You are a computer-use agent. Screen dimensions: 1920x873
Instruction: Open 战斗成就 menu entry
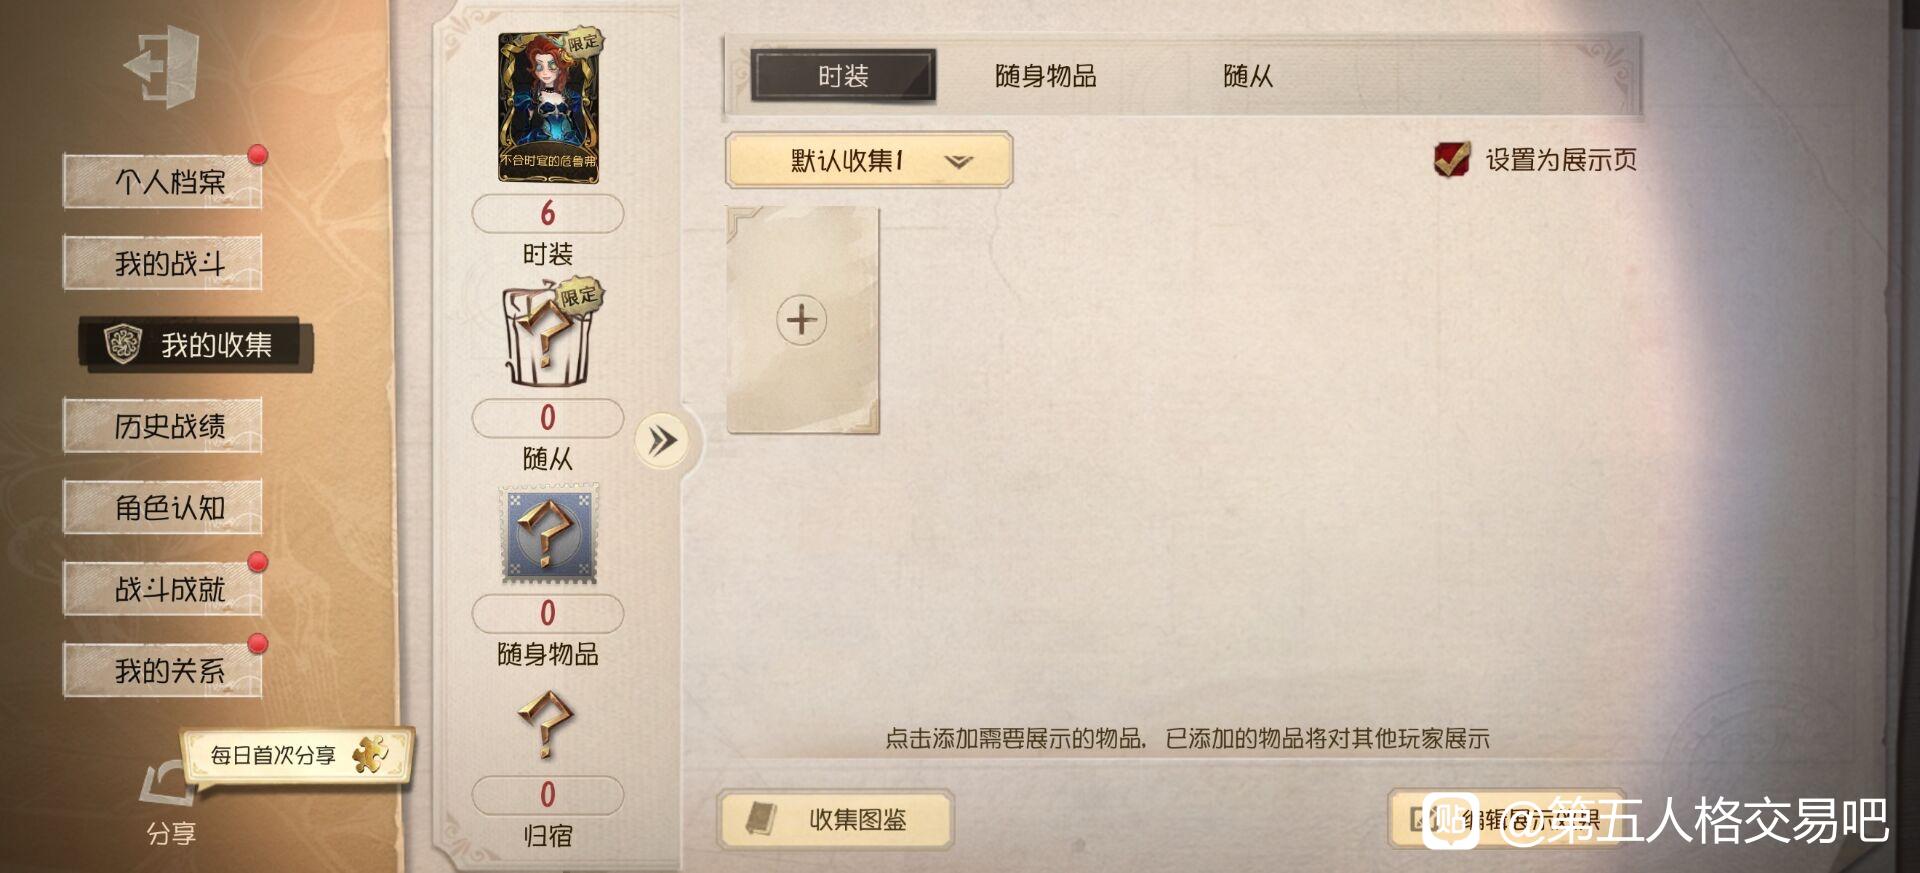pos(163,589)
